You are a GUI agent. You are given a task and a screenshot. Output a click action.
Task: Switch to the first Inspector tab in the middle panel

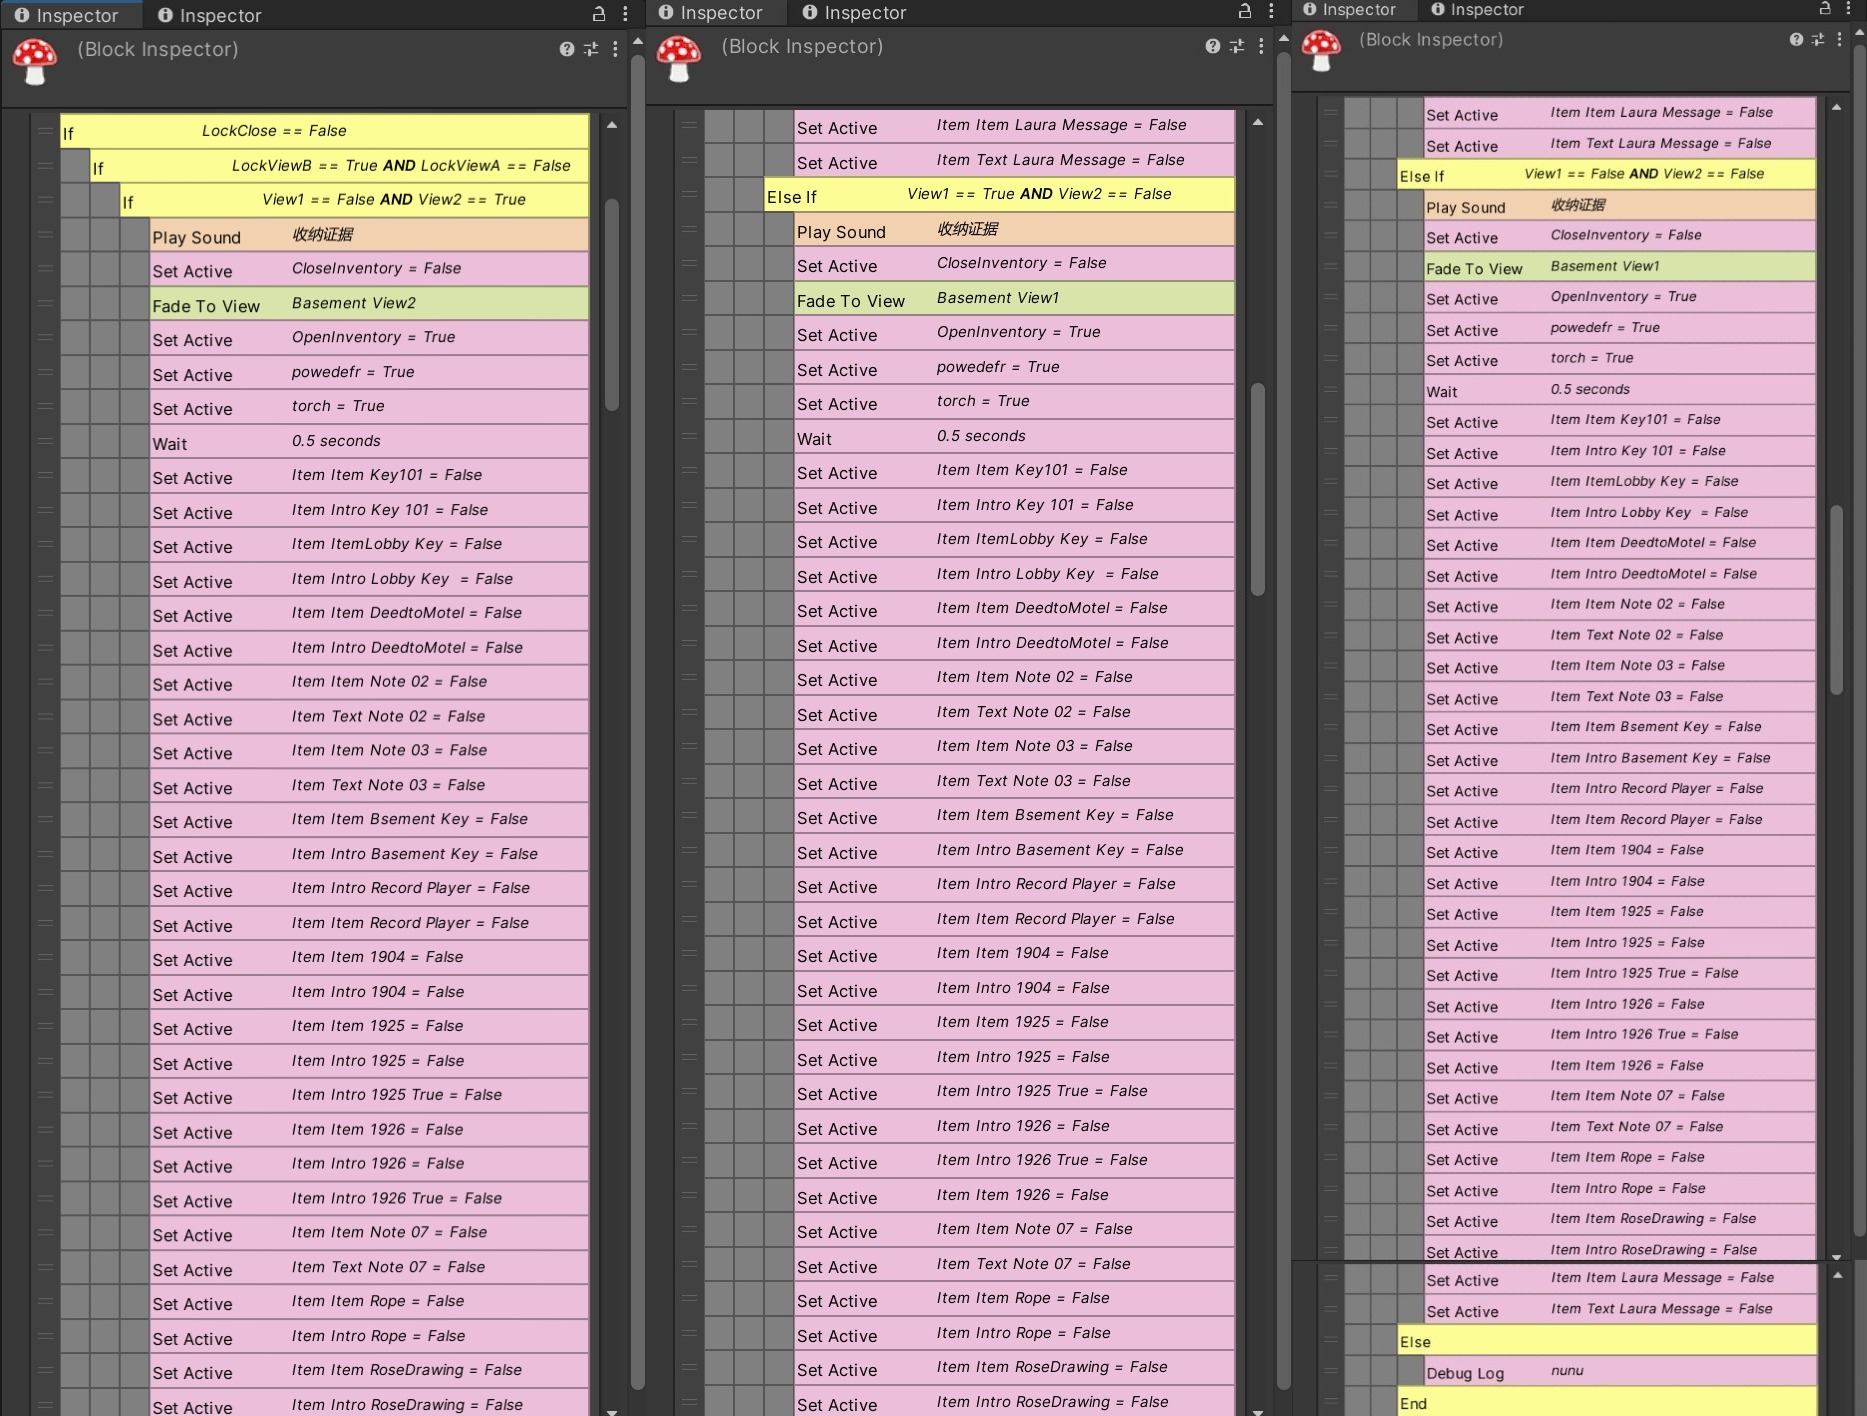[711, 12]
